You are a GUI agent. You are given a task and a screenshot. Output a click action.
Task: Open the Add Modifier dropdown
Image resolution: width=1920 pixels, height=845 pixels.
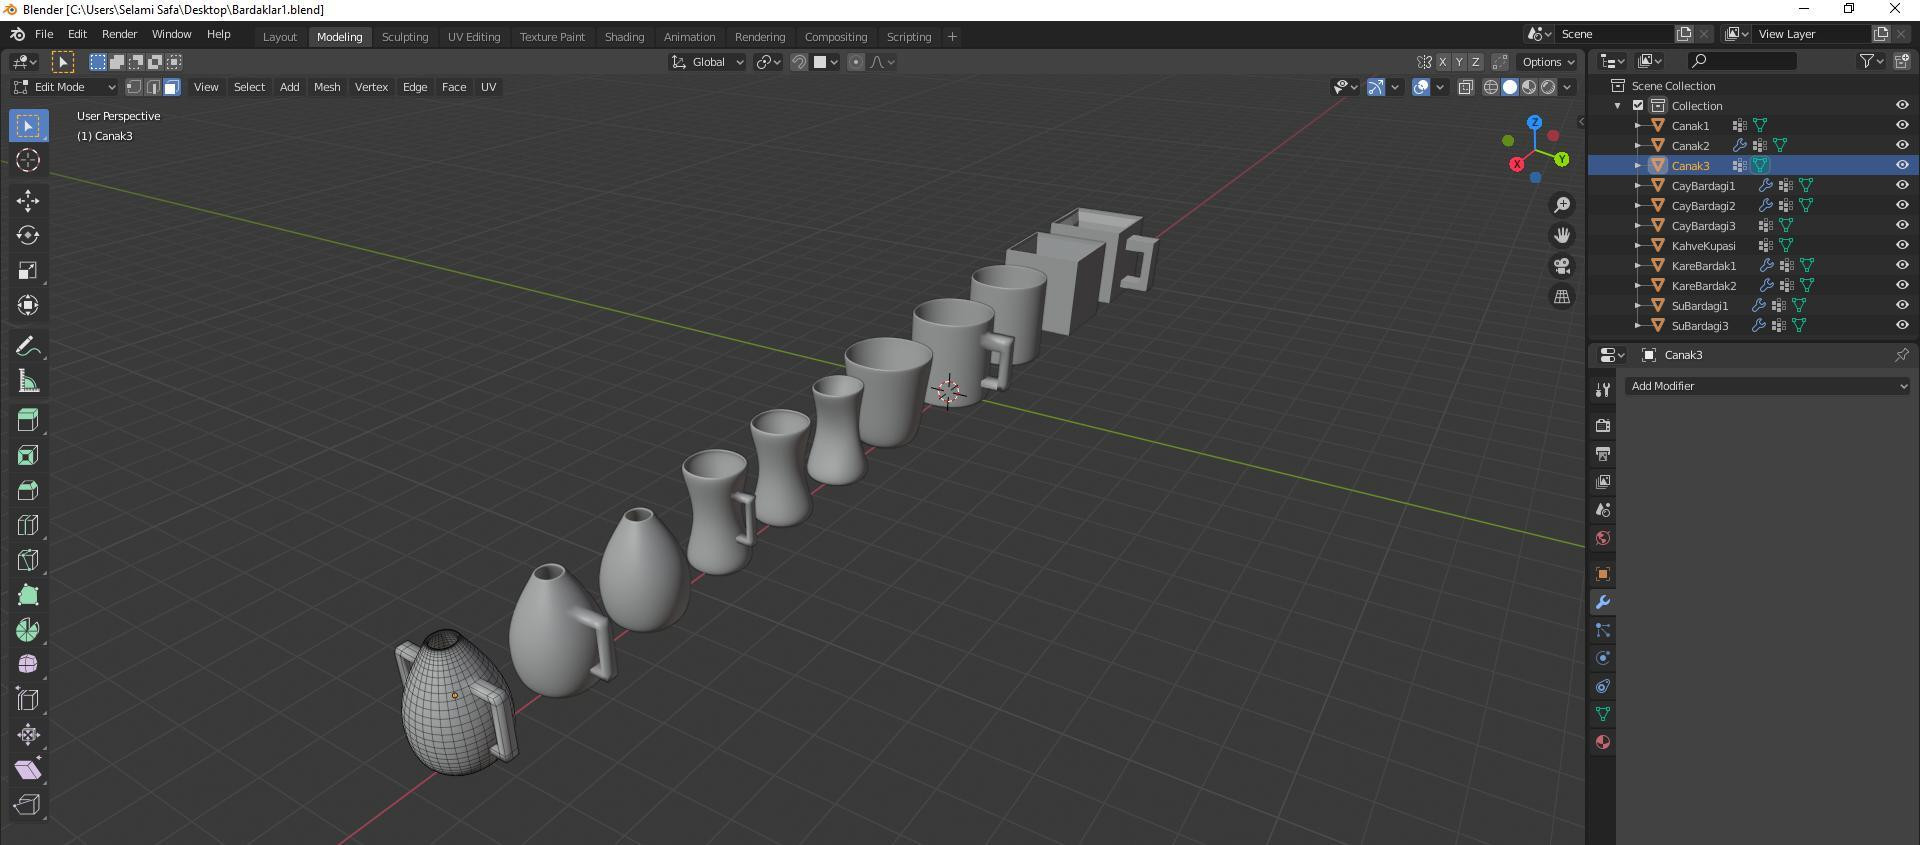[x=1767, y=386]
